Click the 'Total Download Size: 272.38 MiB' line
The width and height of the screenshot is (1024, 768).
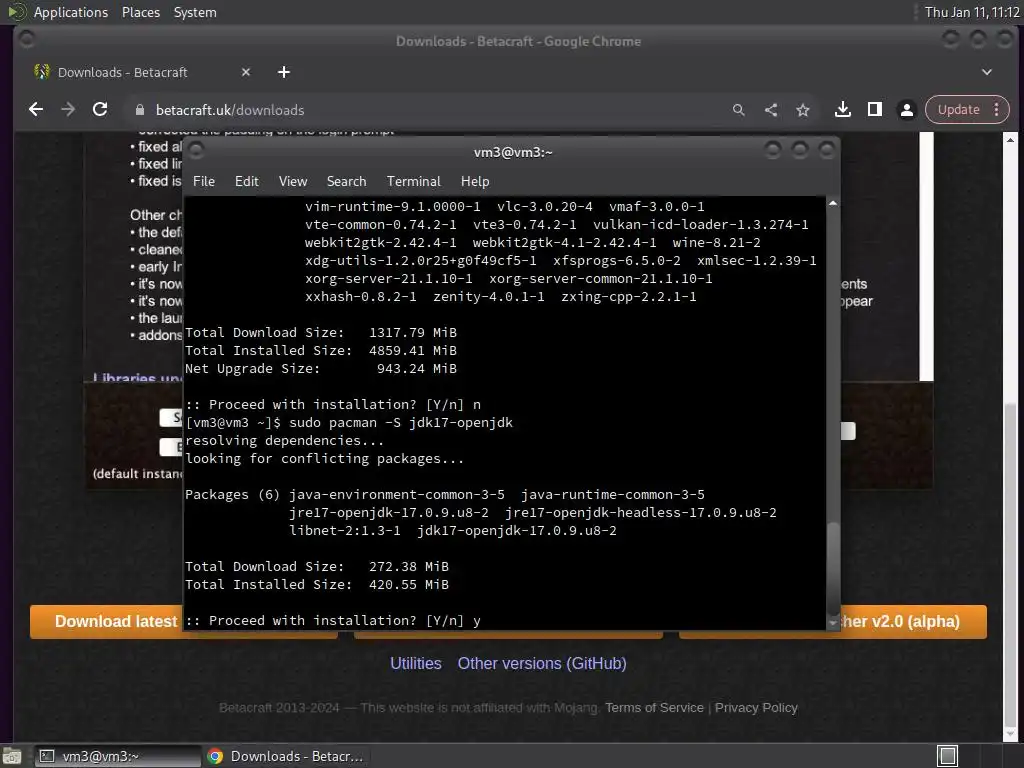[317, 567]
